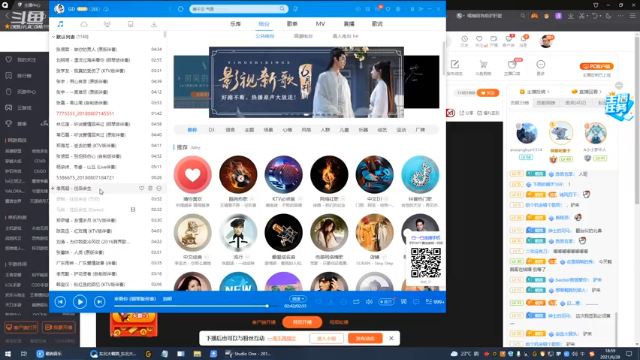Image resolution: width=640 pixels, height=360 pixels.
Task: Open the browser undo dropdown arrow
Action: 600,16
